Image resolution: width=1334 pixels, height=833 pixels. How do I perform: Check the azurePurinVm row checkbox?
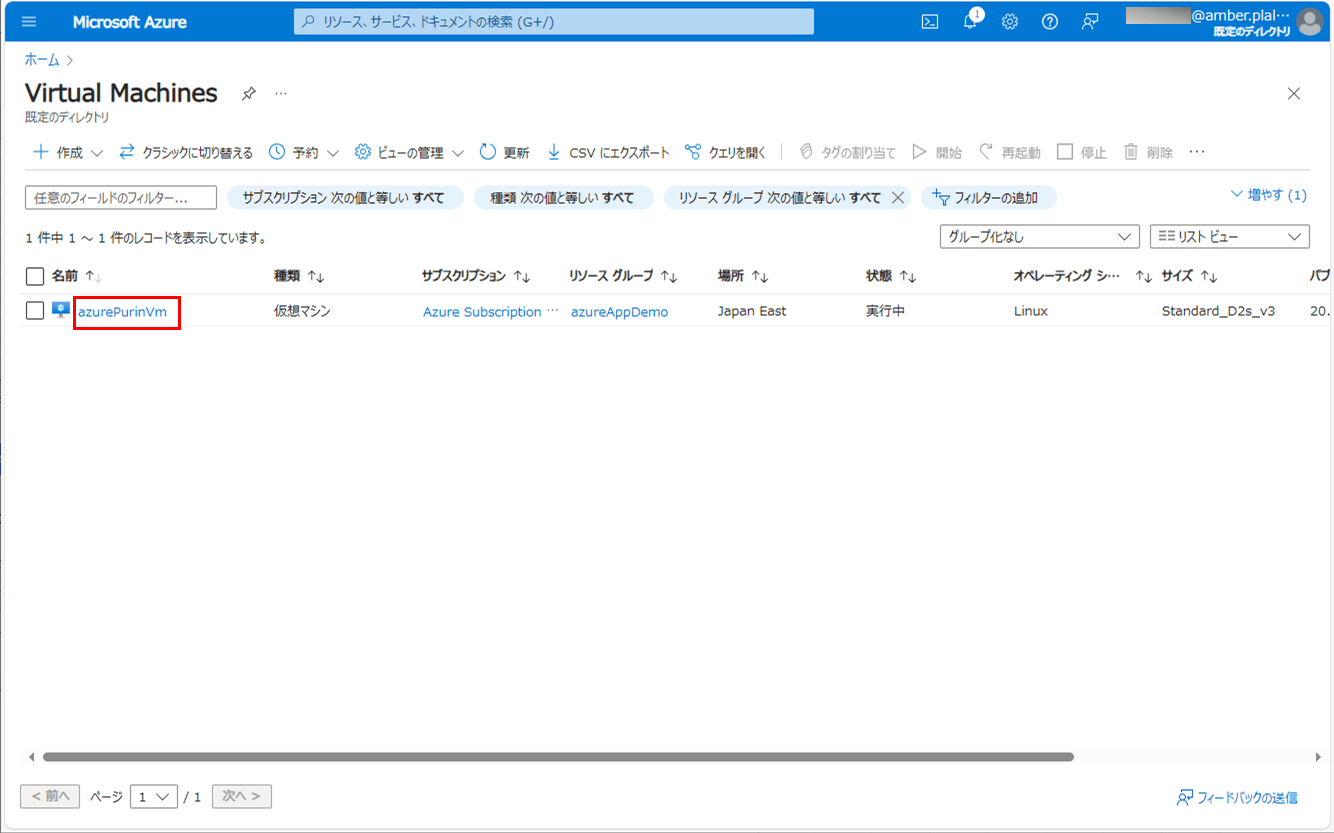pos(35,311)
